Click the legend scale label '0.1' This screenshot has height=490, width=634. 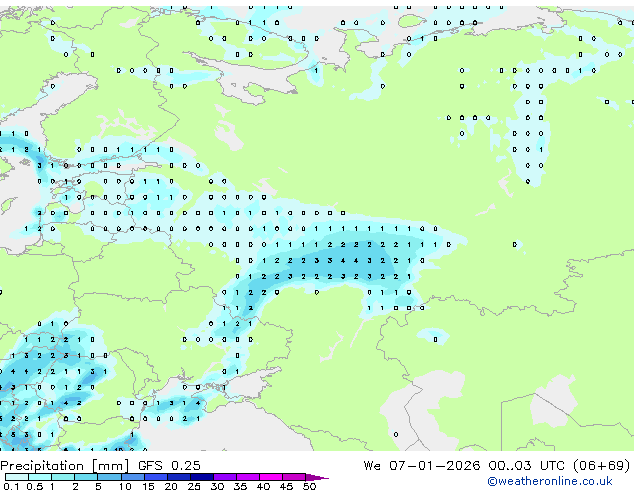click(11, 486)
